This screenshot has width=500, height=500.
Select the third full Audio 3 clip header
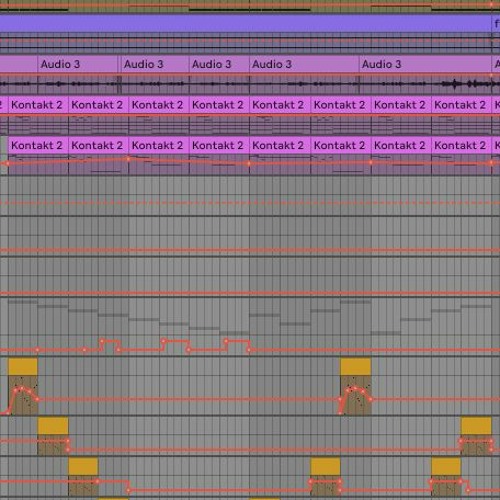[x=219, y=64]
